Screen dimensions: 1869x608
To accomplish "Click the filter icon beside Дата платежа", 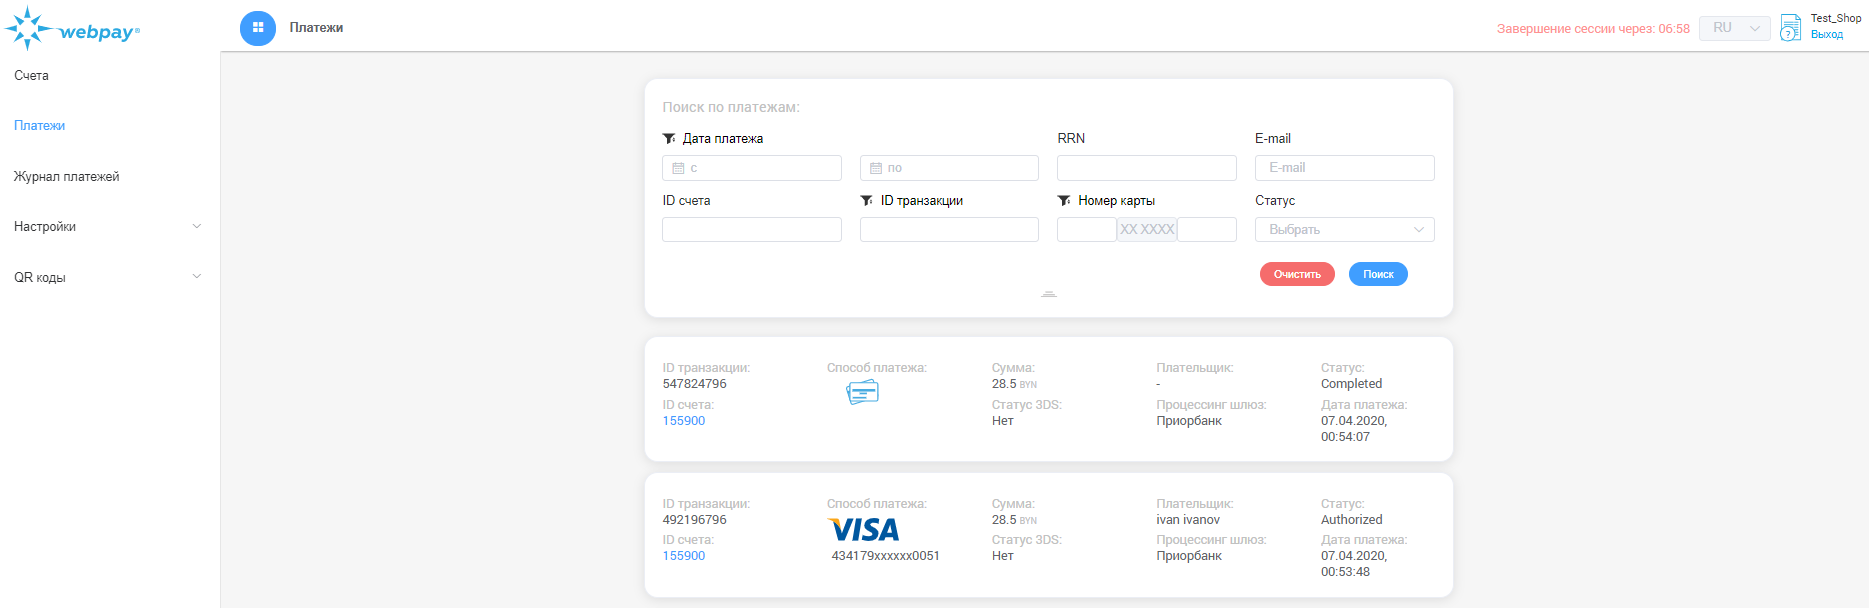I will (x=669, y=139).
